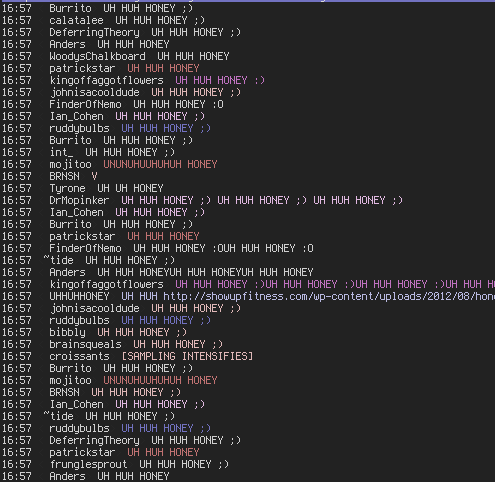Click on Tyrone's nickname
Viewport: 495px width, 482px height.
(67, 188)
